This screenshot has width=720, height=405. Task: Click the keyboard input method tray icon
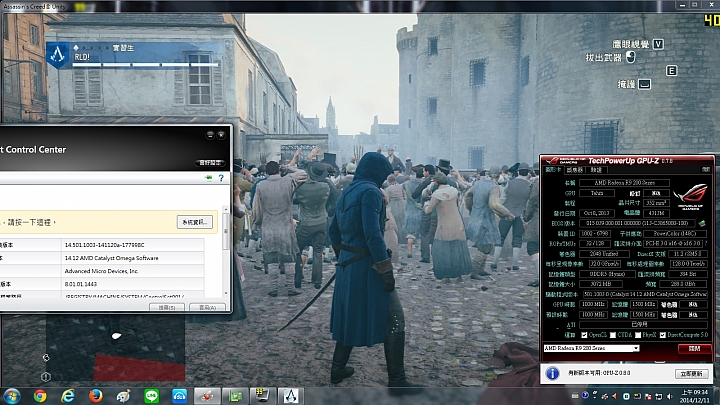tap(575, 395)
